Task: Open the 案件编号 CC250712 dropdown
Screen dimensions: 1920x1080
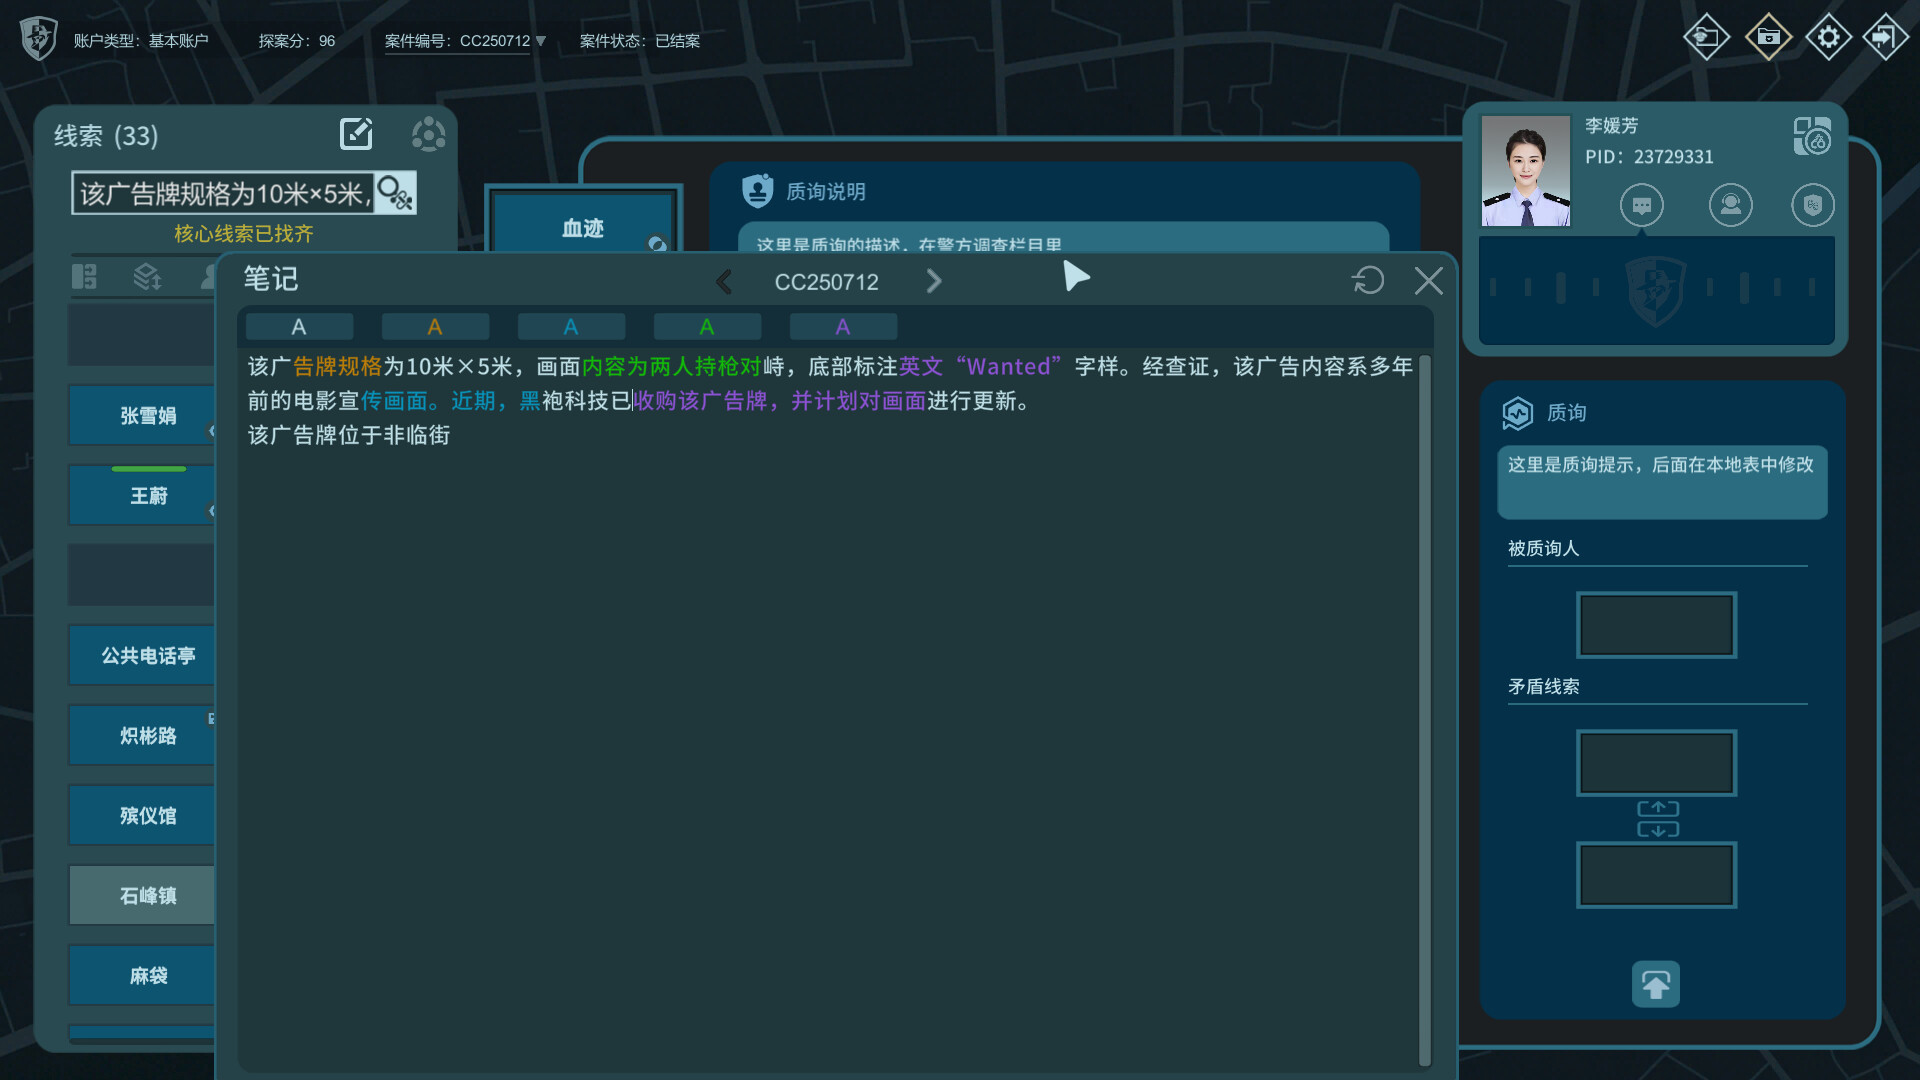Action: 540,41
